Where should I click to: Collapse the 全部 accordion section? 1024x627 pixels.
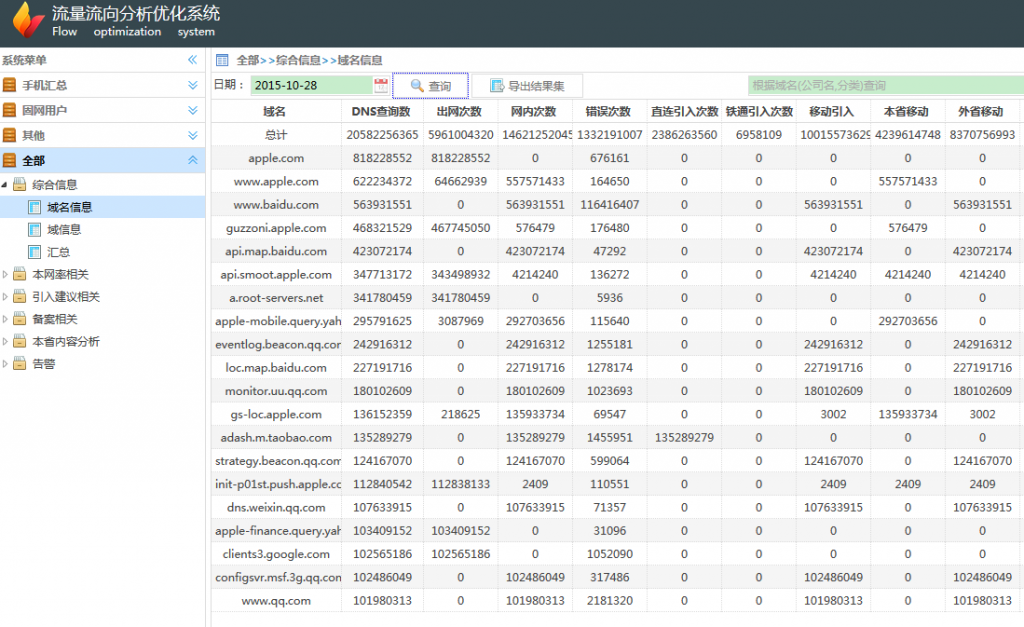click(x=193, y=160)
